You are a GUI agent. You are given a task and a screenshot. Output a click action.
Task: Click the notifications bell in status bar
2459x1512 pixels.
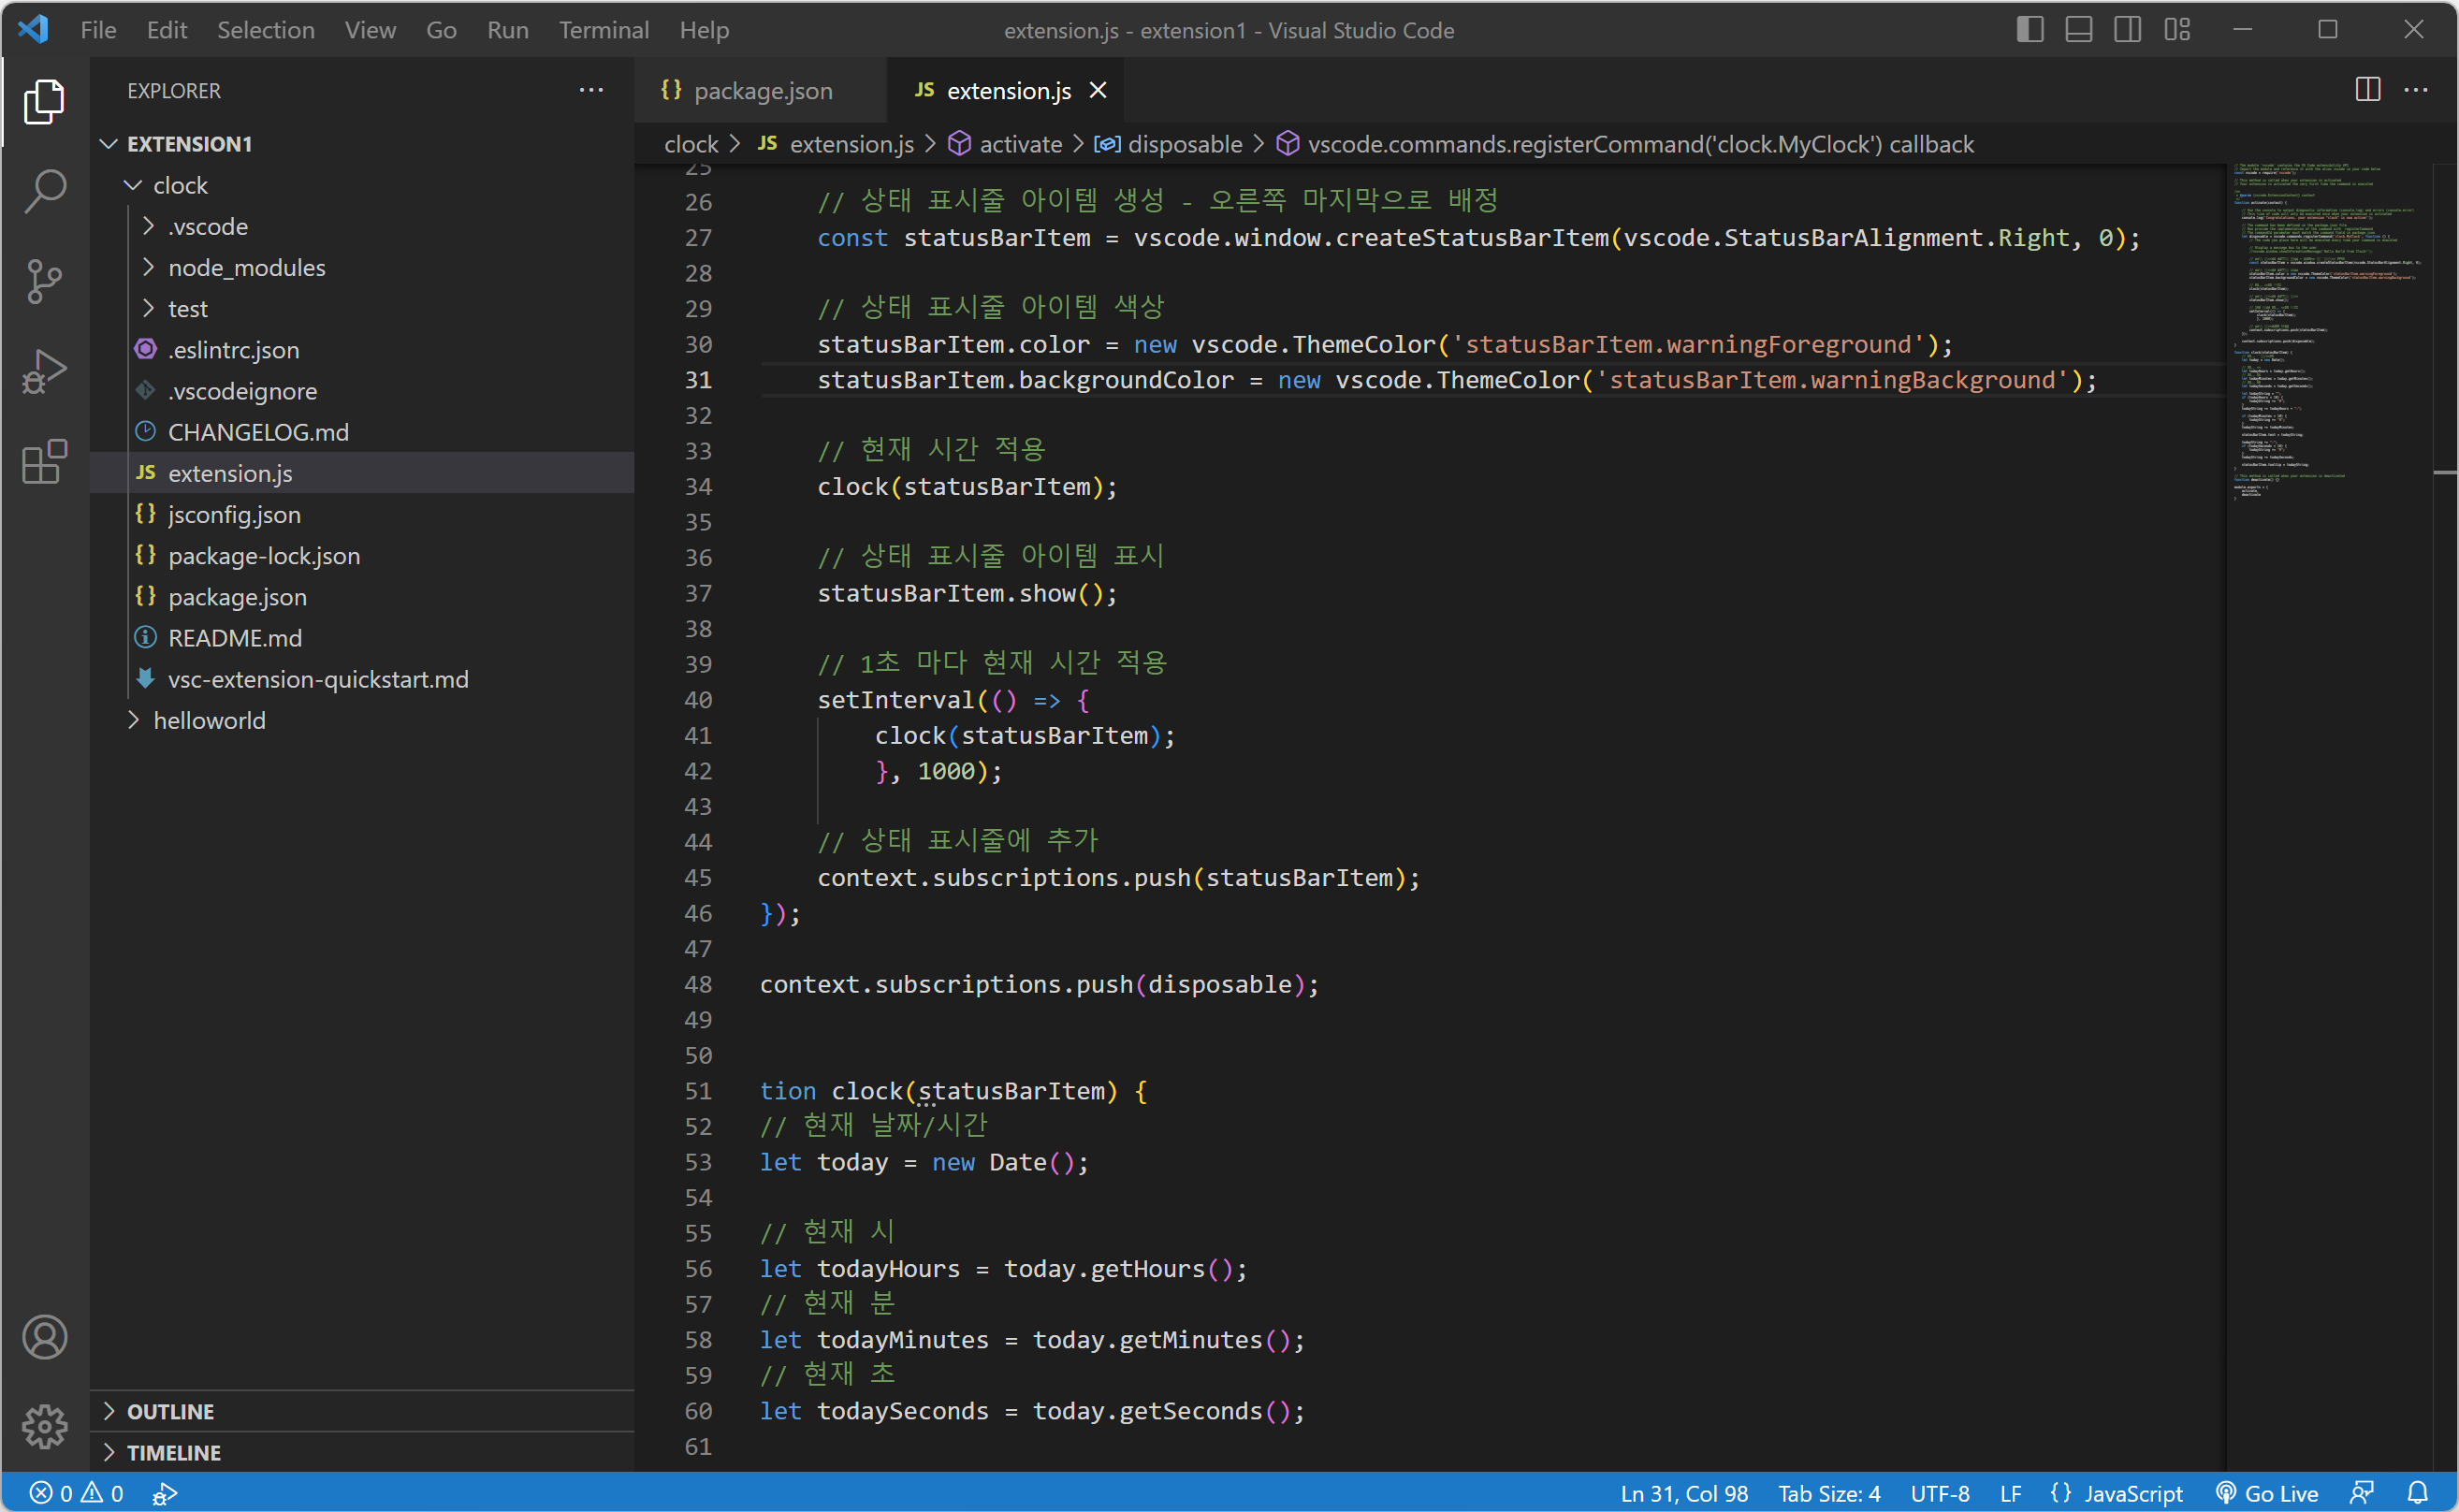(x=2417, y=1493)
